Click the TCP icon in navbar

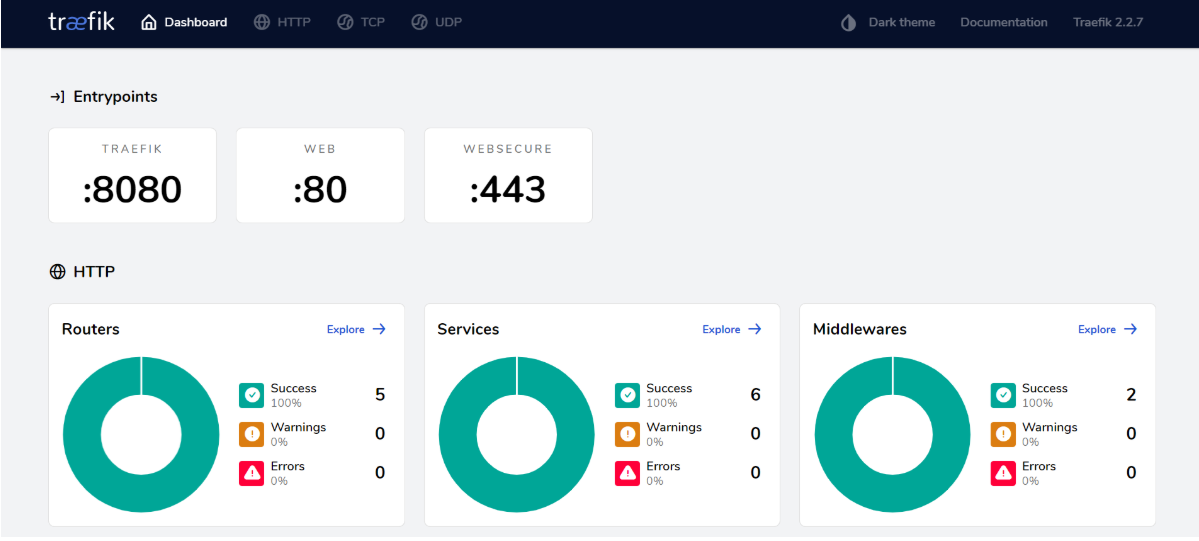(345, 22)
